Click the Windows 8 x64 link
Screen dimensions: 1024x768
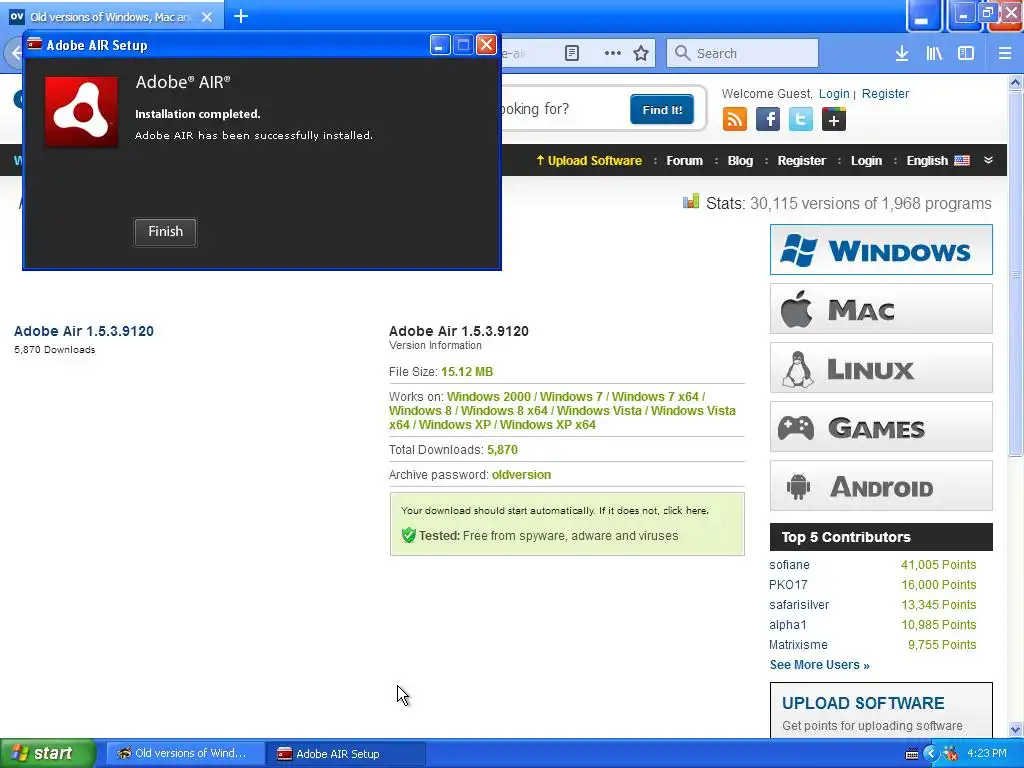click(x=504, y=411)
